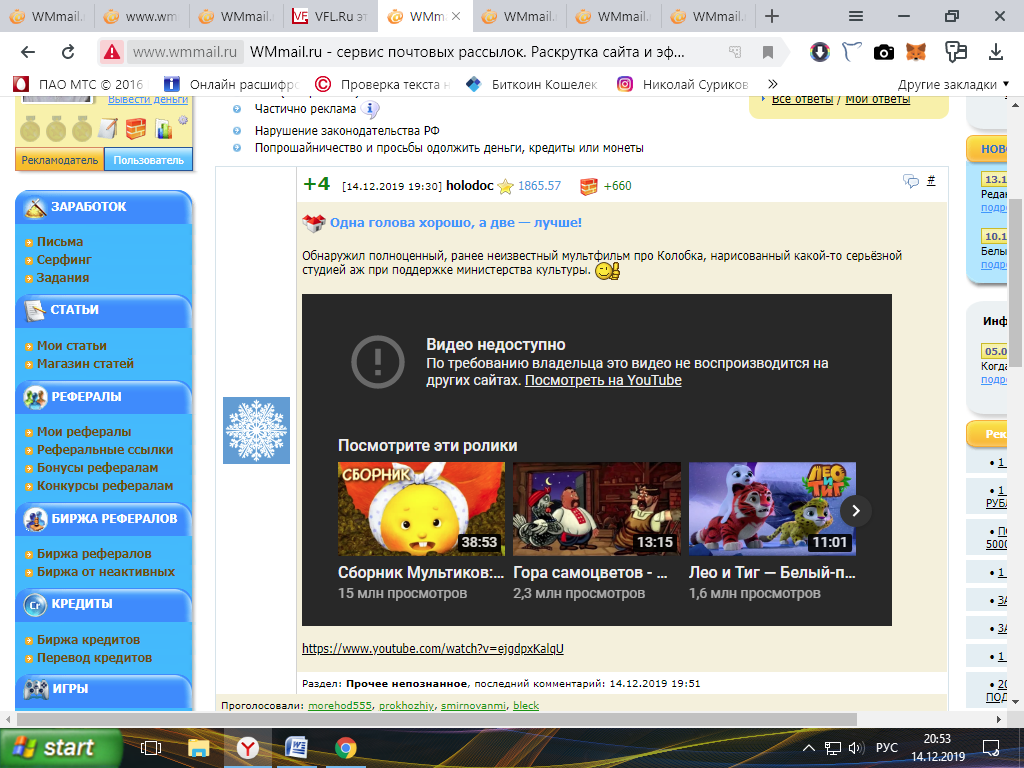Click the bookmark icon in the address bar
This screenshot has height=768, width=1024.
(x=768, y=52)
